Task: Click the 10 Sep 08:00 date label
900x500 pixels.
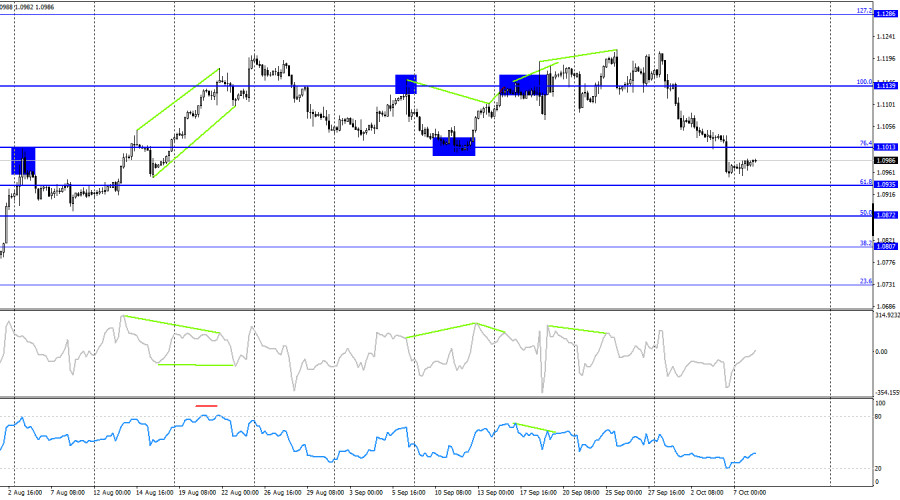Action: (x=453, y=493)
